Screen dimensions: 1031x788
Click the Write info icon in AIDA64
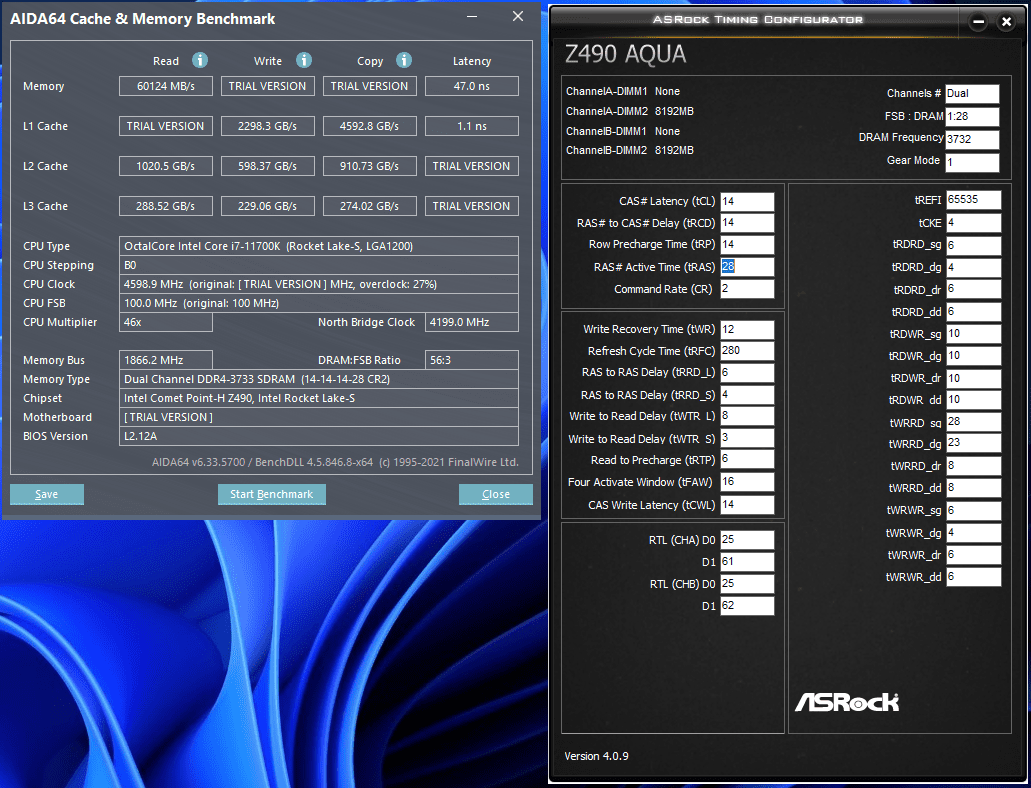pos(304,61)
